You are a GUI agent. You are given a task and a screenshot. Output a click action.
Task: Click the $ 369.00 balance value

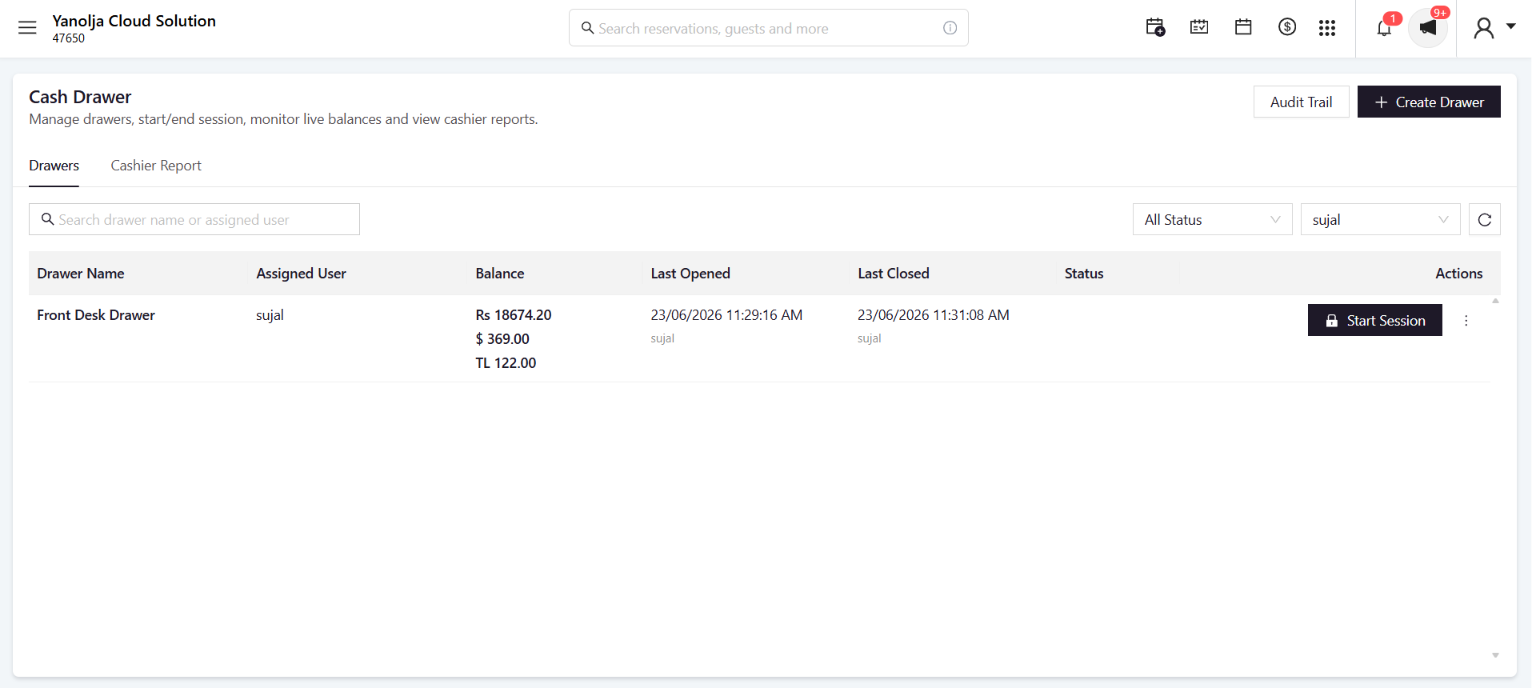coord(503,339)
